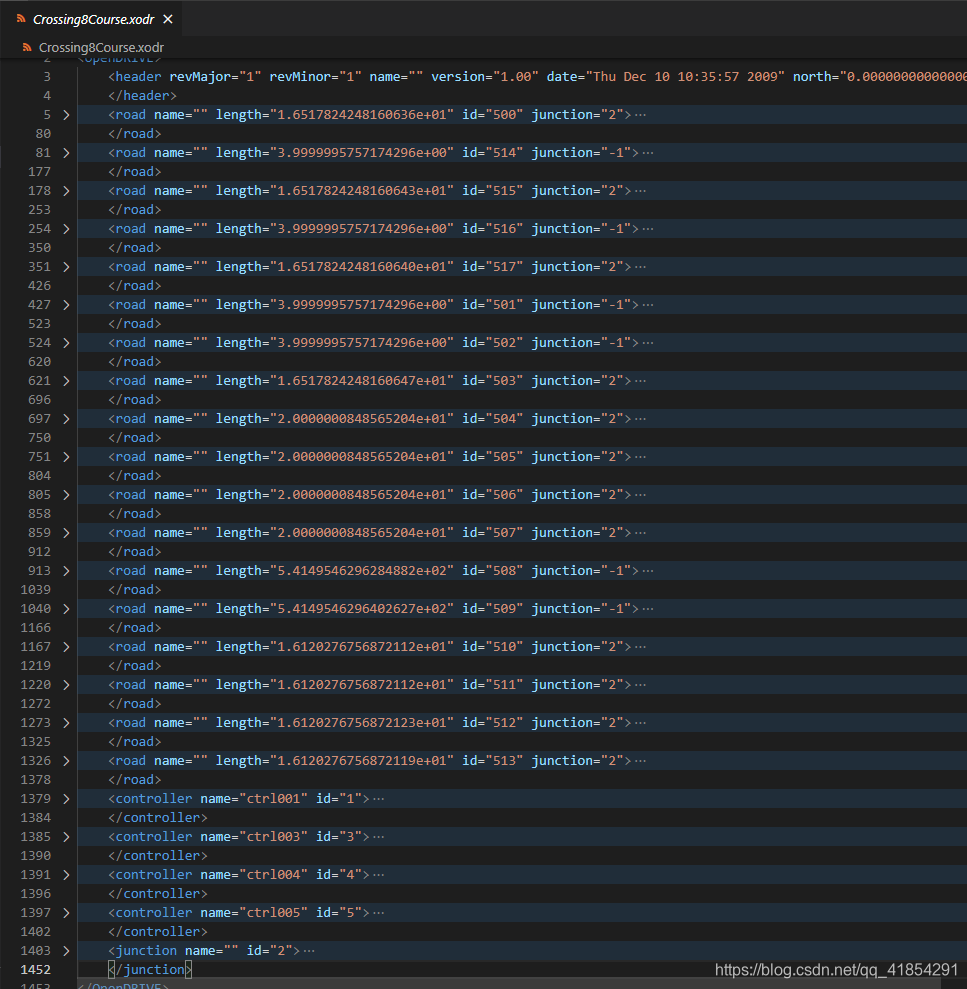The height and width of the screenshot is (989, 967).
Task: Expand folded road id 506 at line 805
Action: [x=66, y=494]
